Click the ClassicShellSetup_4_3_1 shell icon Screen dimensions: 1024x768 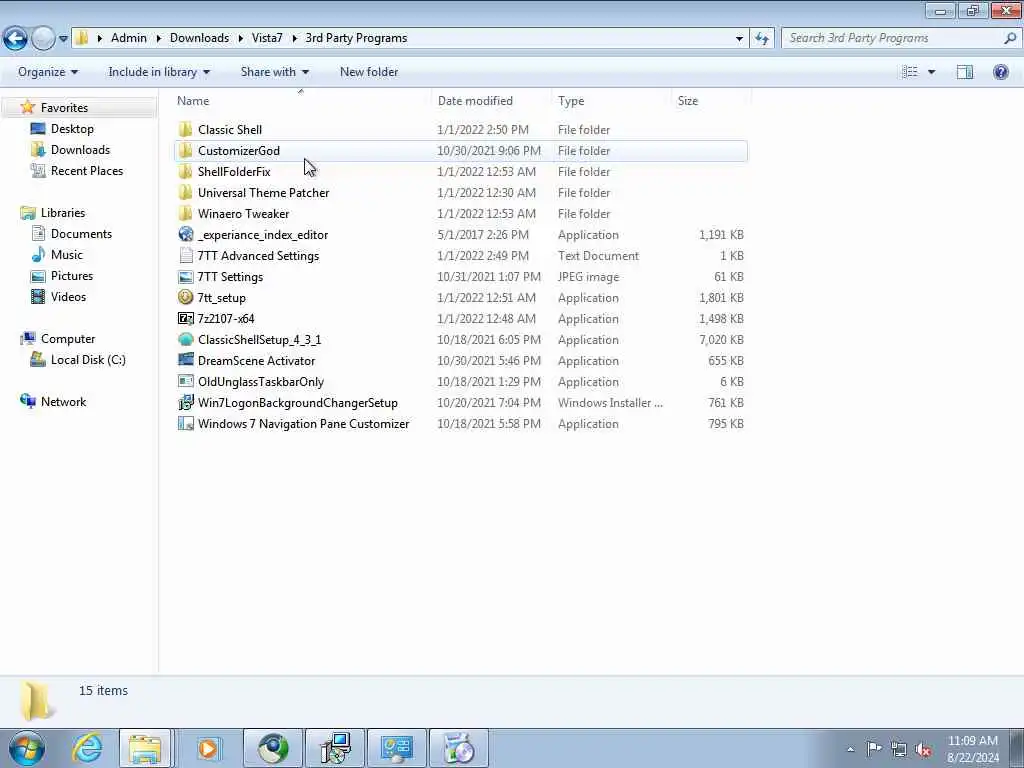click(185, 339)
